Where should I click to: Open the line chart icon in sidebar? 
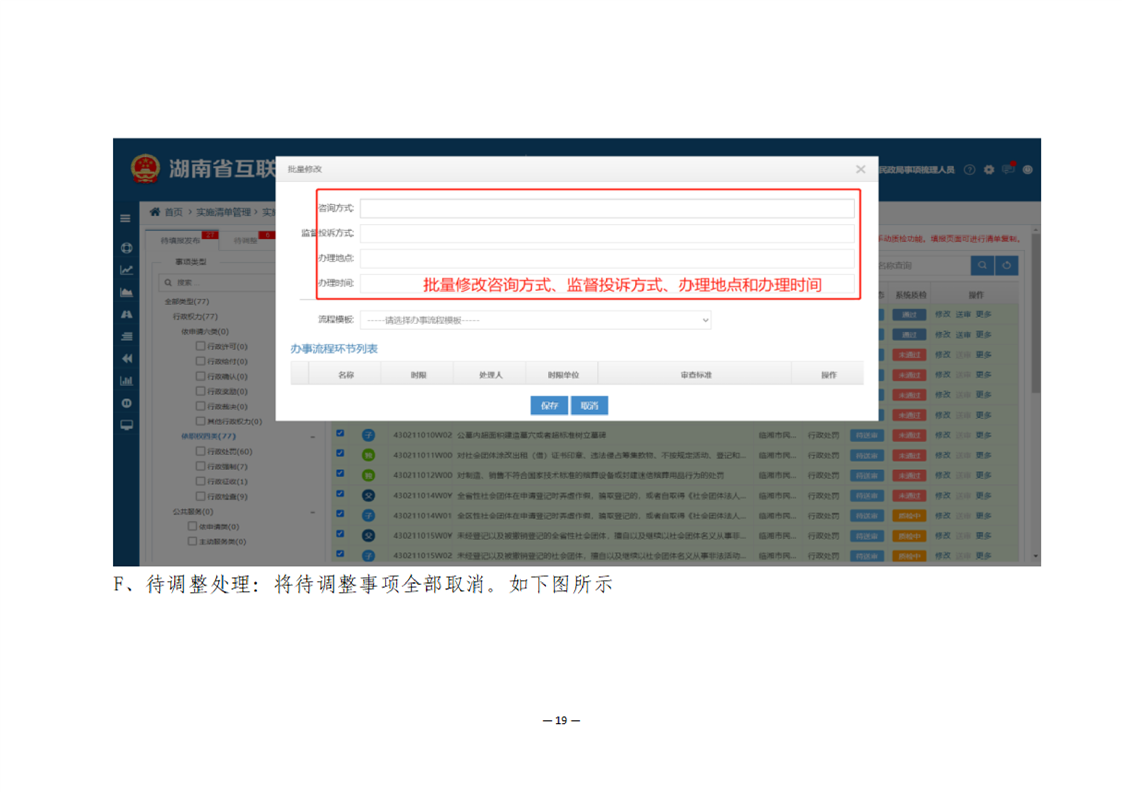[x=127, y=270]
